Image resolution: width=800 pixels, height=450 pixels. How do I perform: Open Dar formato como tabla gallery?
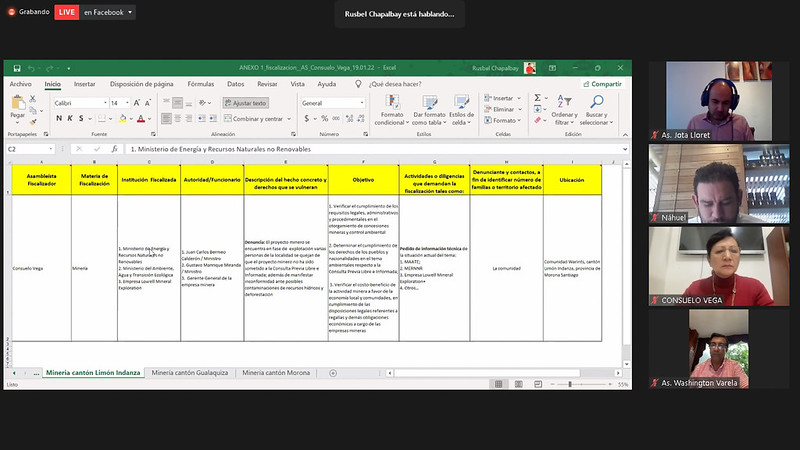click(429, 110)
